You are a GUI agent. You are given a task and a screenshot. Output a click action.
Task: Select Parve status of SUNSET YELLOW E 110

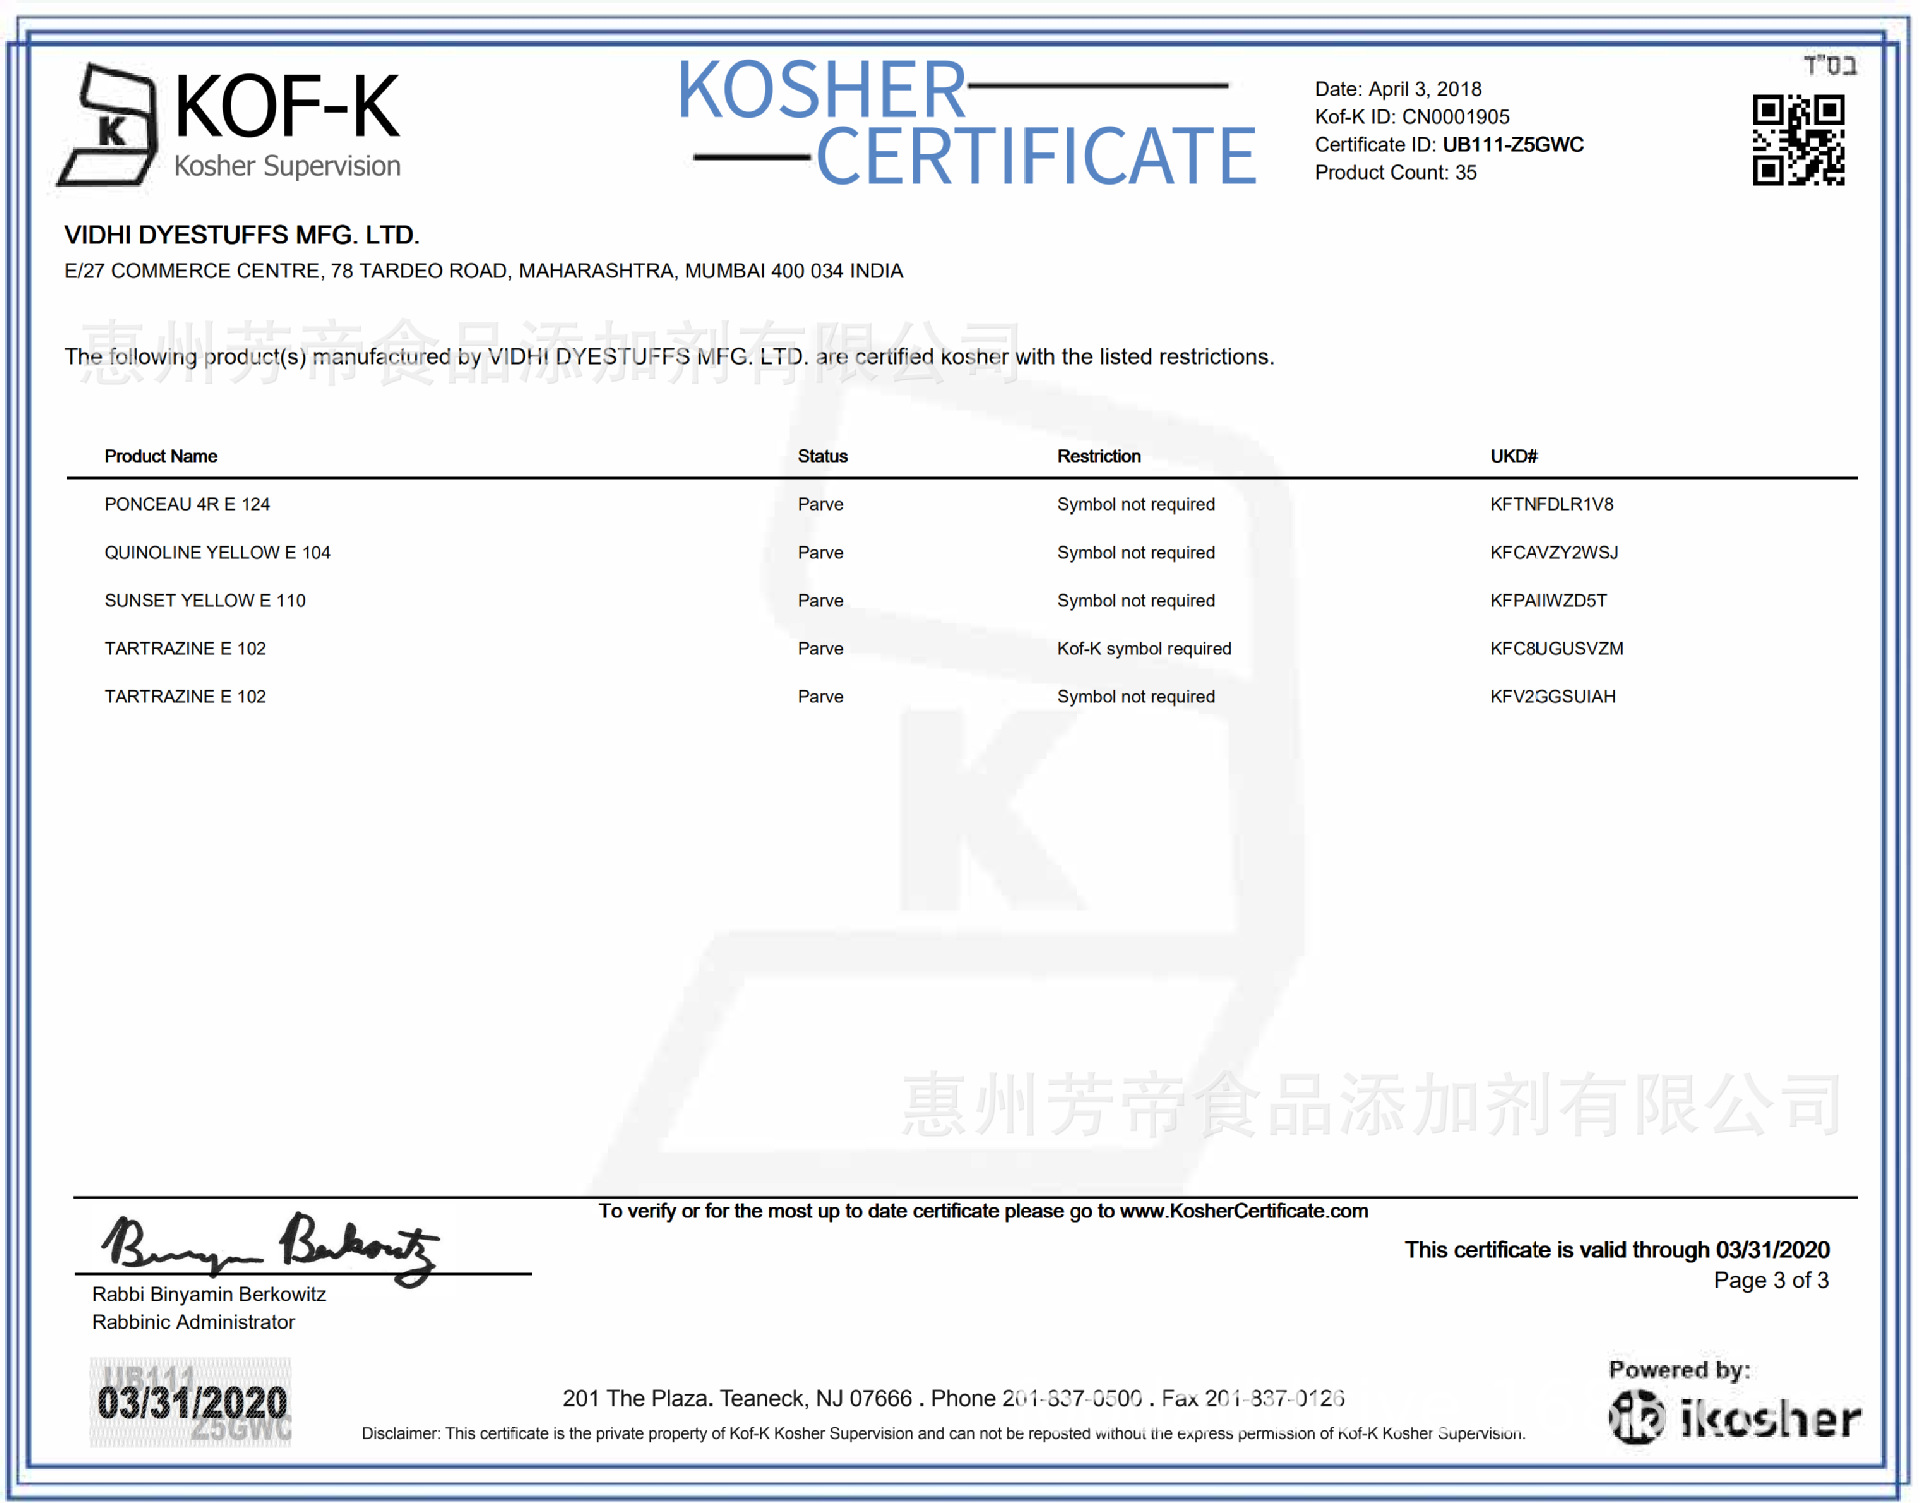coord(820,600)
